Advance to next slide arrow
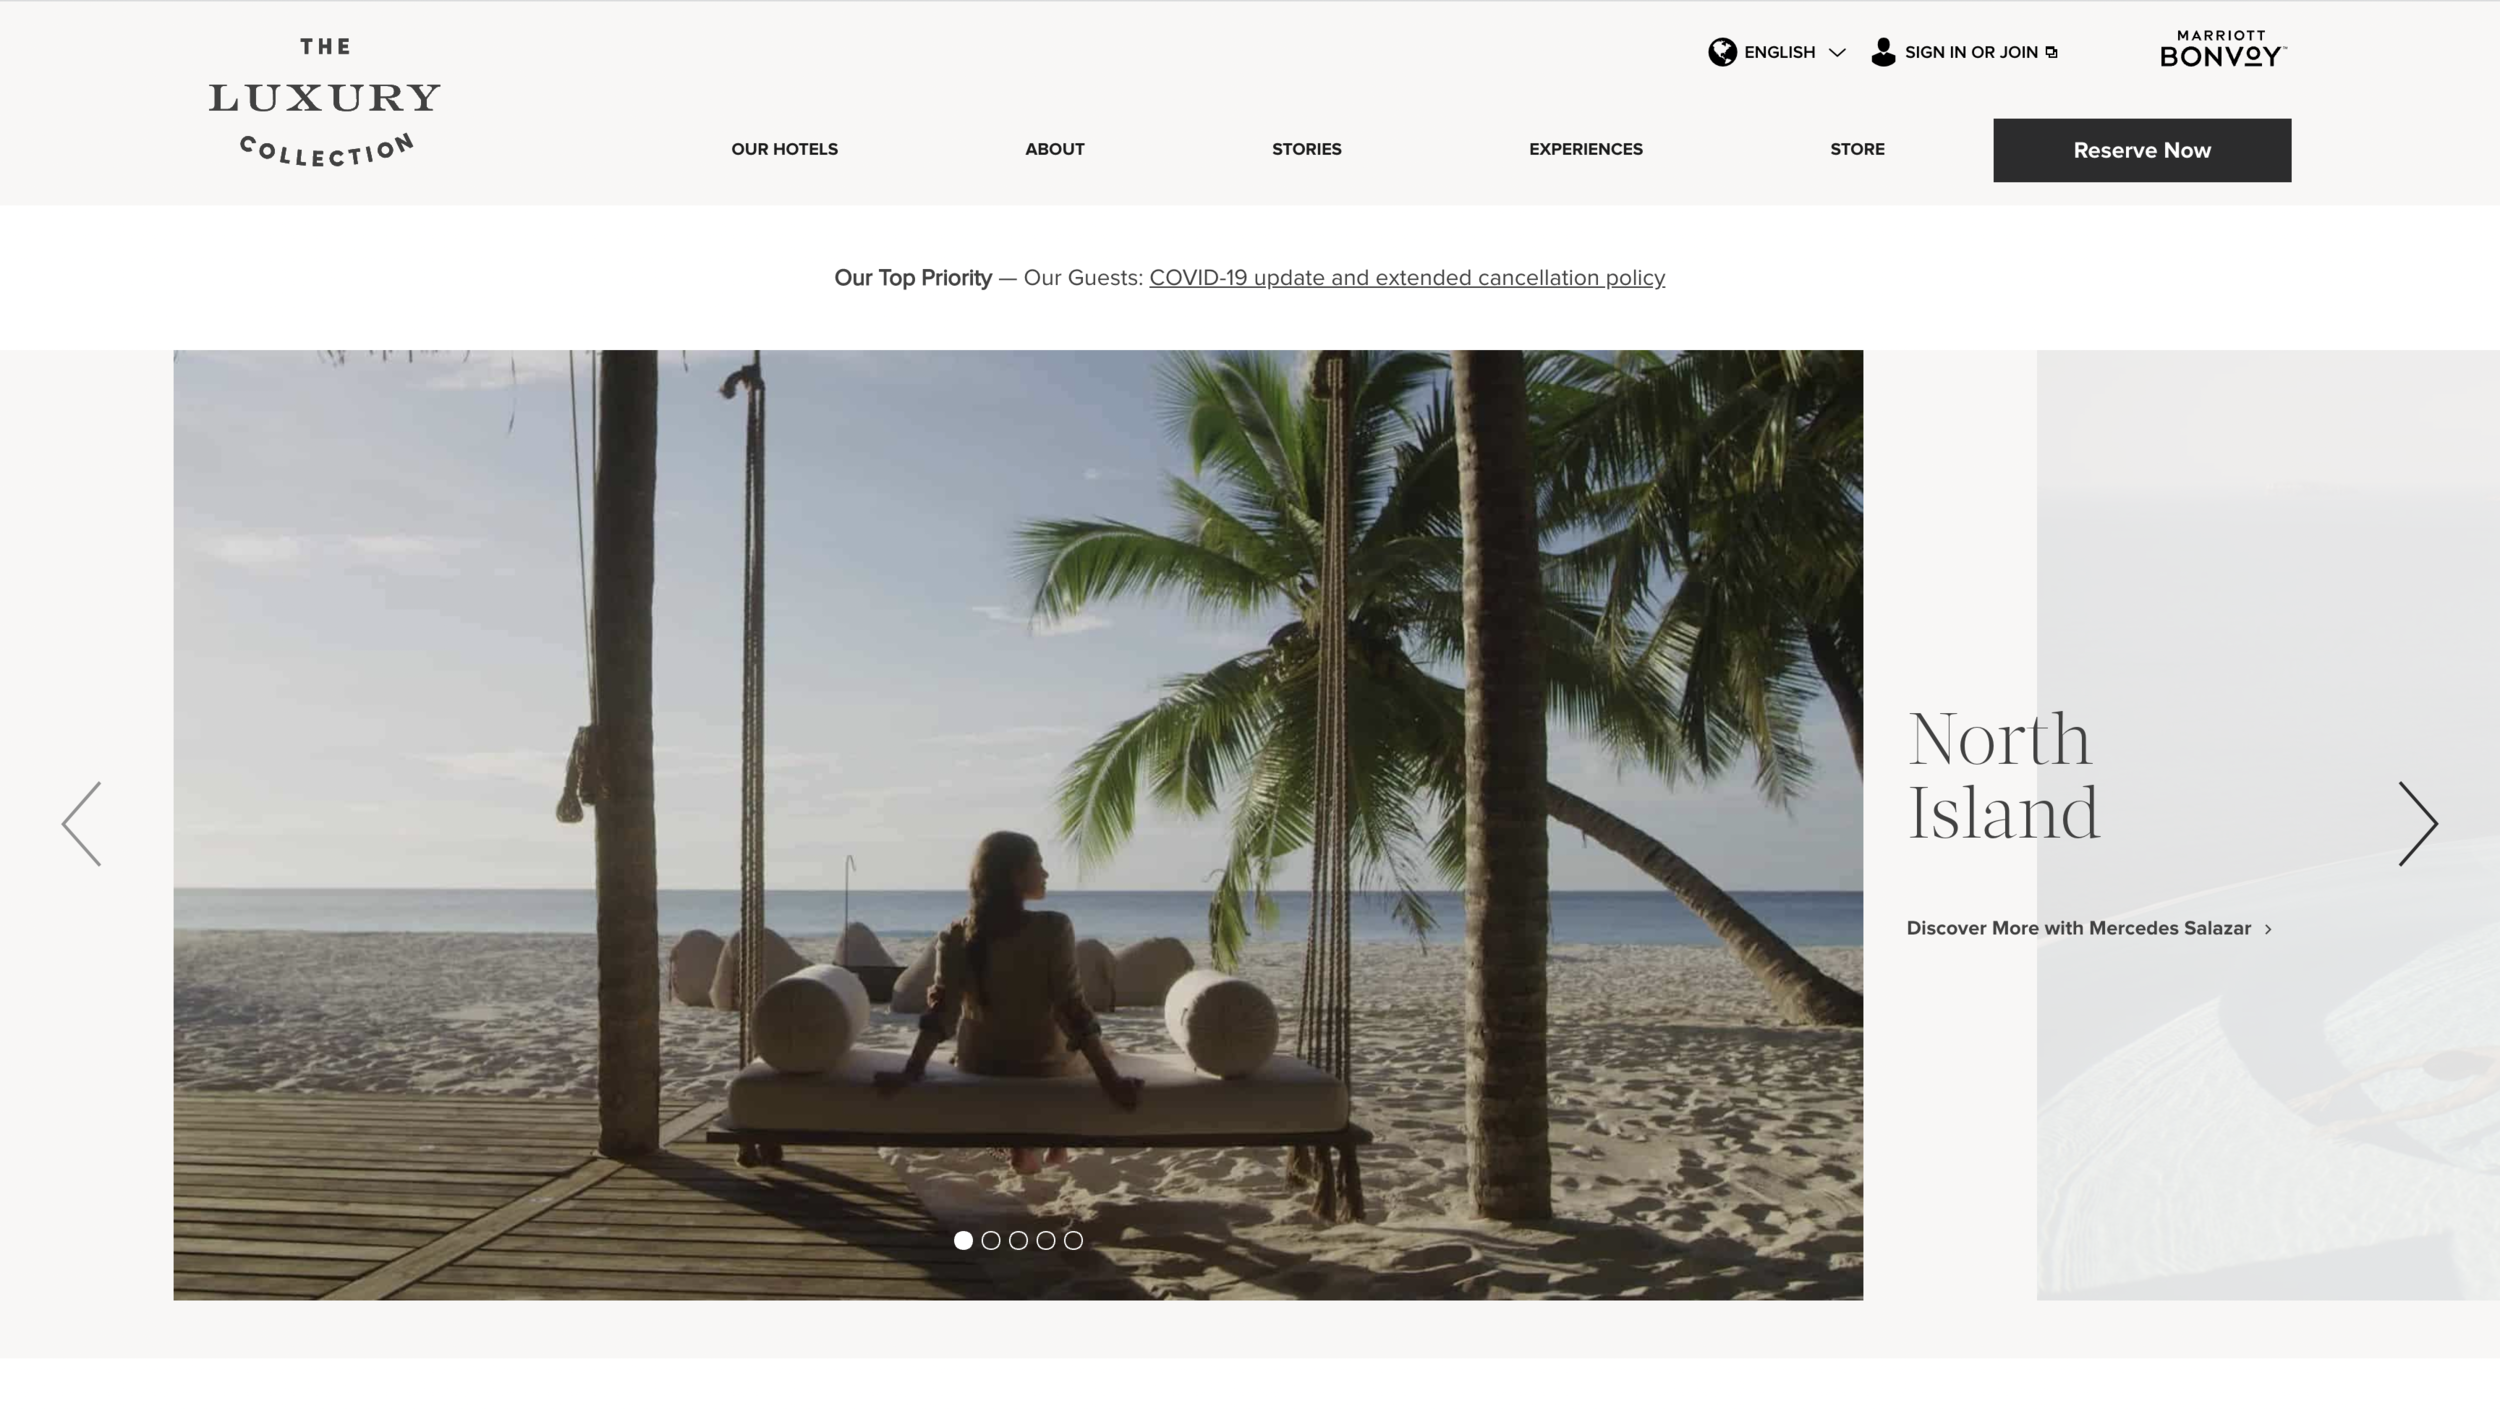The image size is (2500, 1409). (2417, 824)
